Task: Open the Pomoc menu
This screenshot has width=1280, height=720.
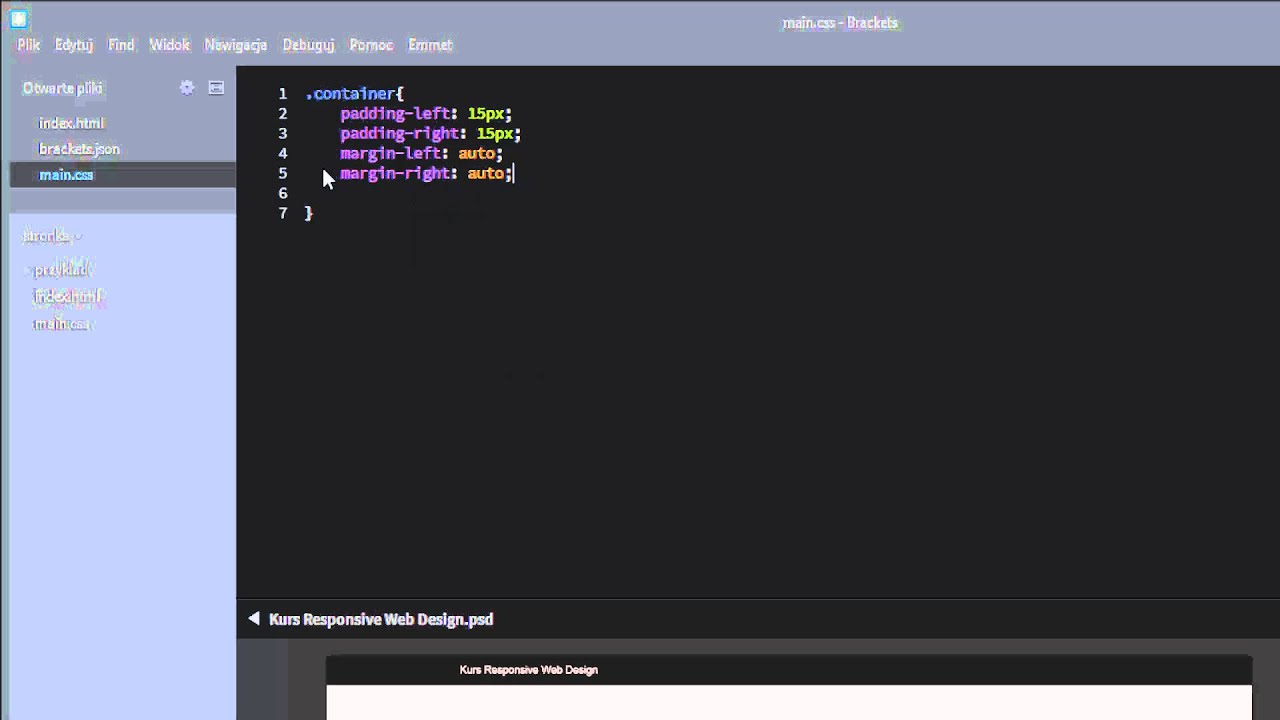Action: 371,45
